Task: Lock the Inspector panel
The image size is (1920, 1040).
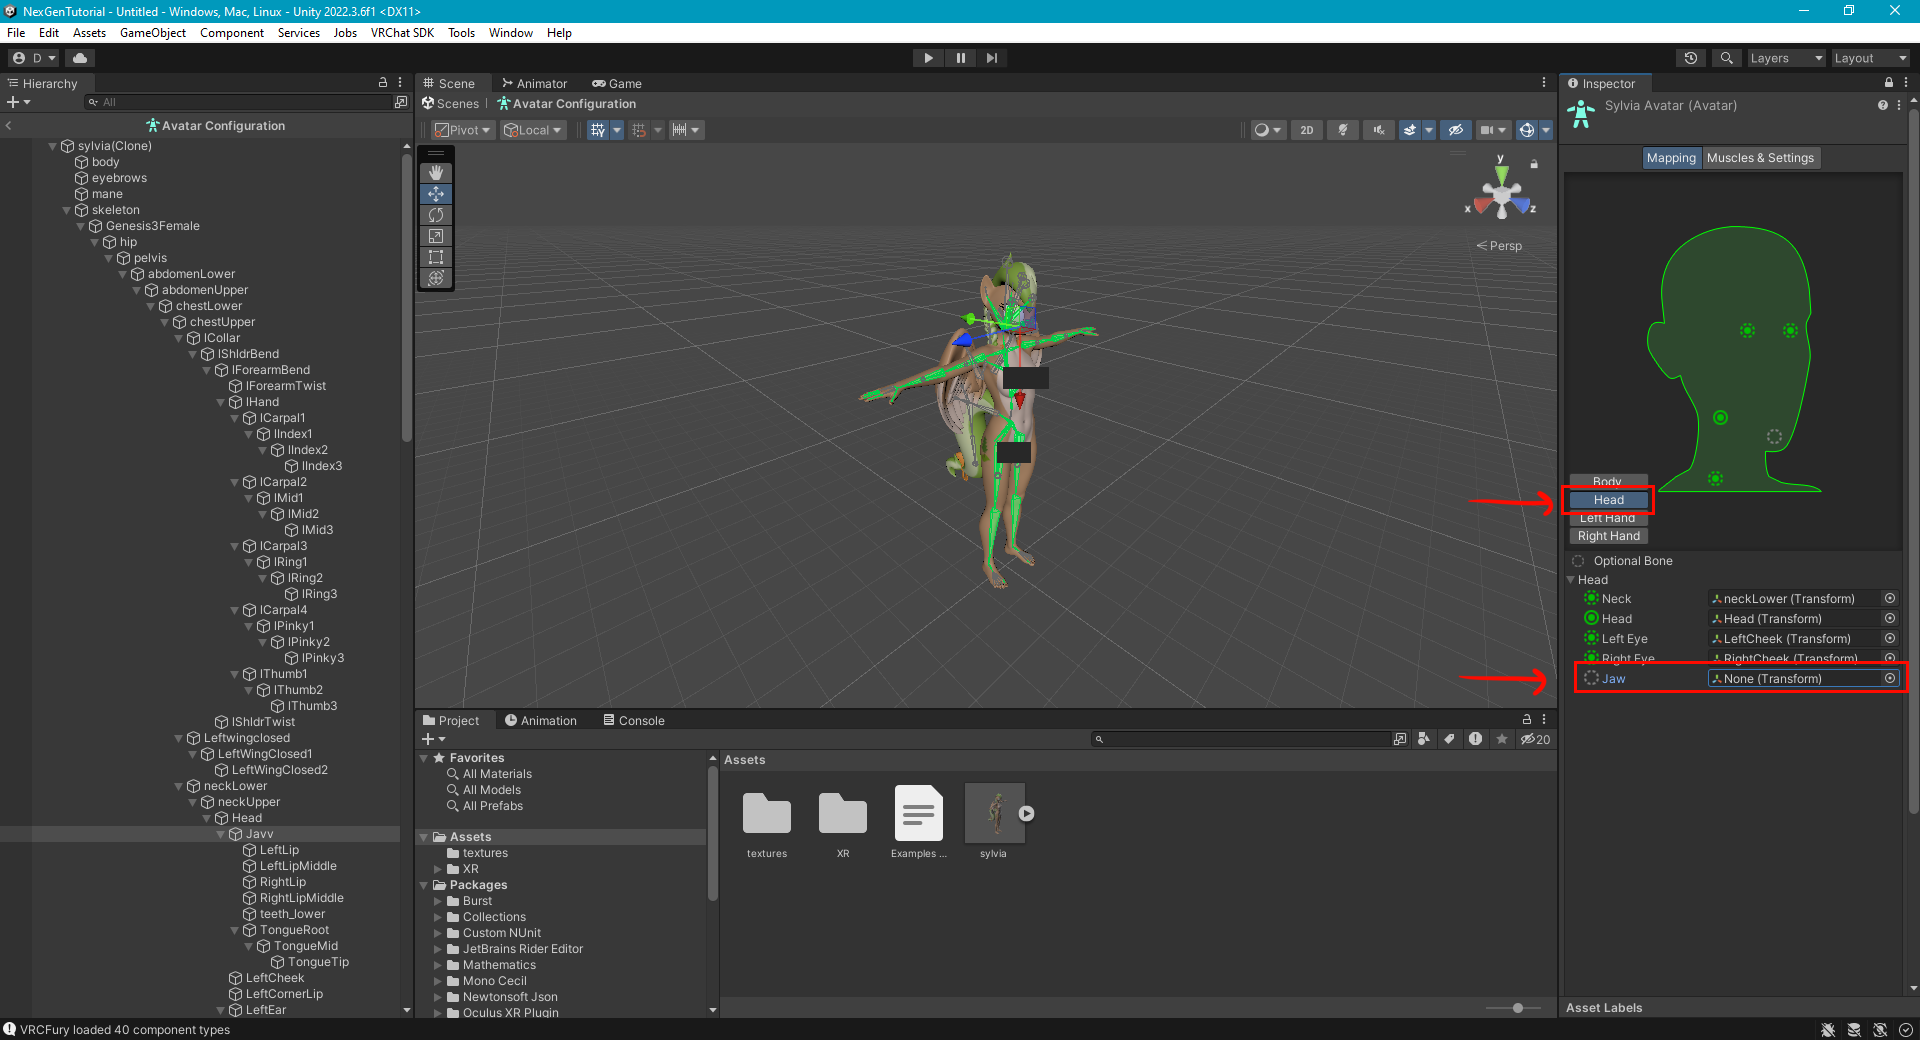Action: (x=1889, y=83)
